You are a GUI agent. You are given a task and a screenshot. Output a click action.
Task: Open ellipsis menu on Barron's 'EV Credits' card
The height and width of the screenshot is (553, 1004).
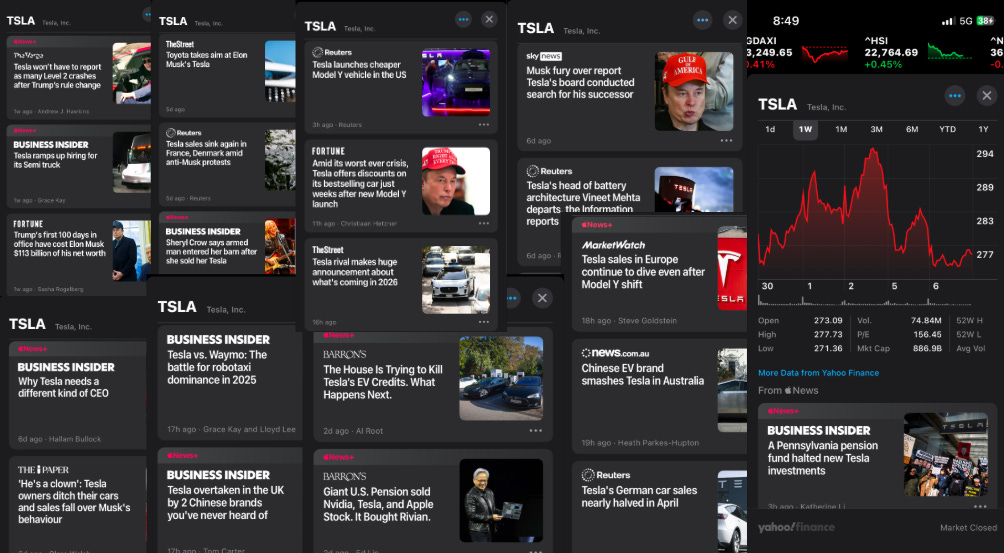[x=535, y=430]
